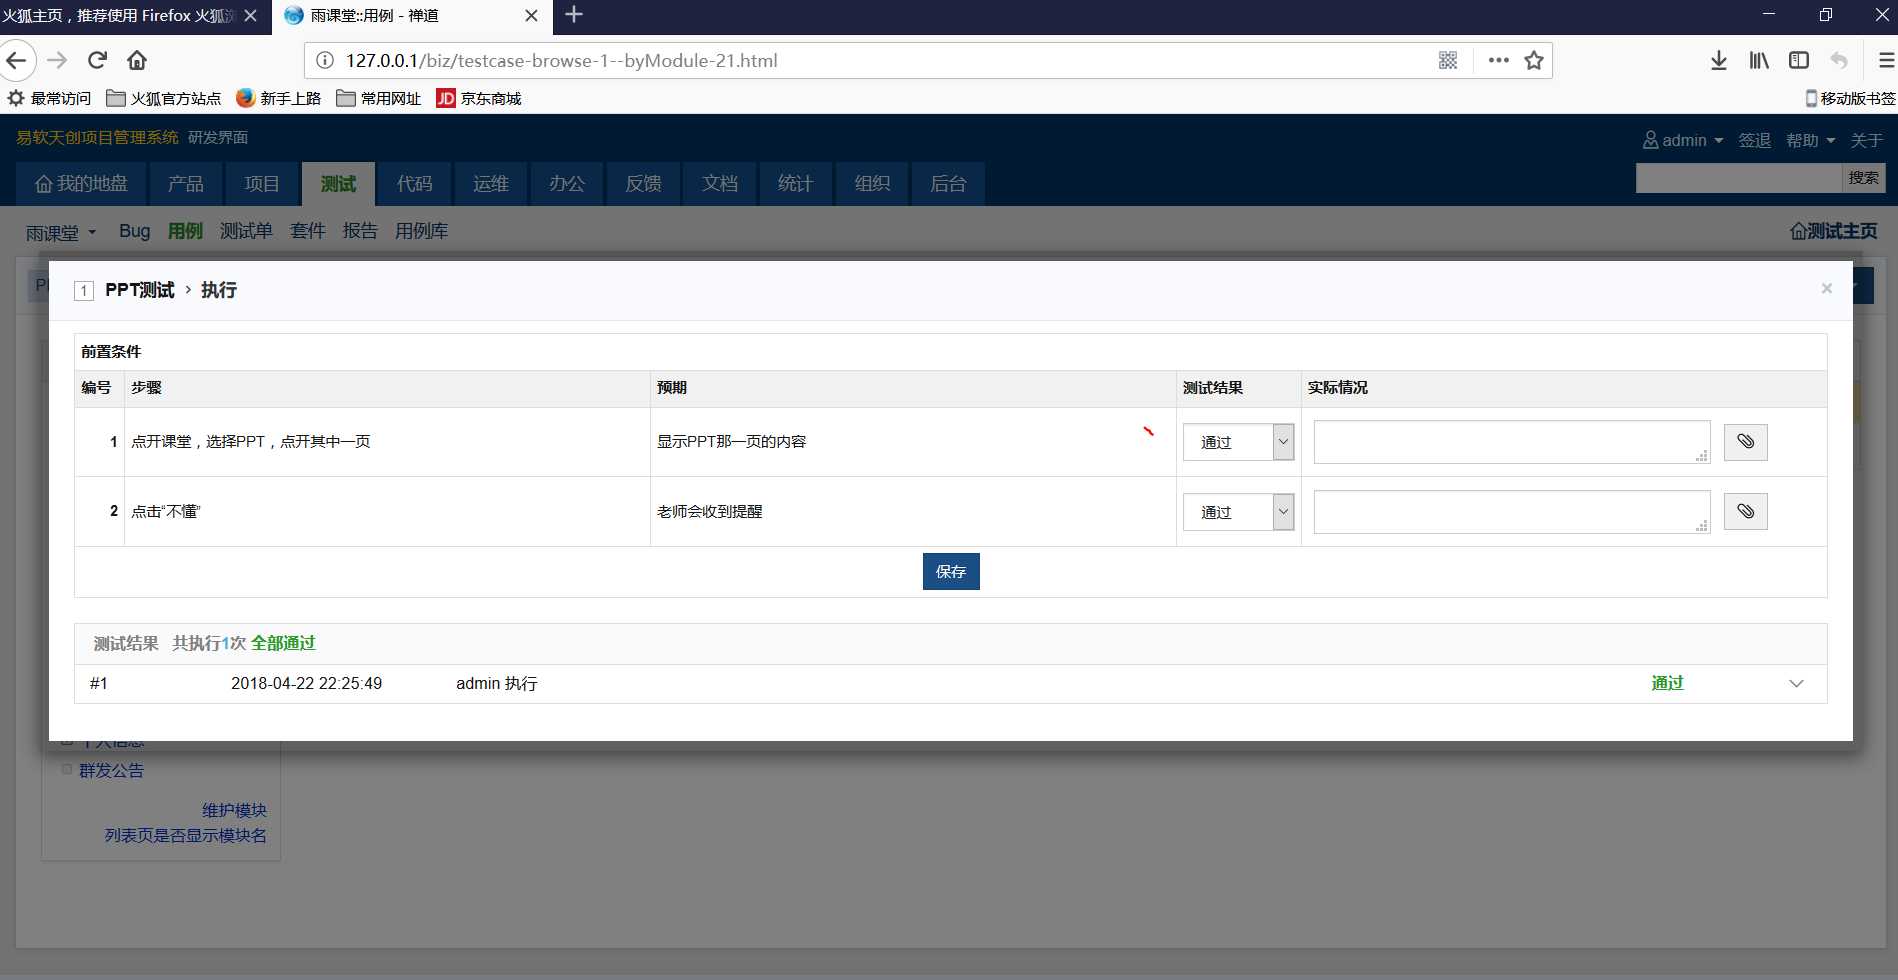Close the PPT测试 execution dialog
This screenshot has width=1898, height=980.
pyautogui.click(x=1826, y=289)
